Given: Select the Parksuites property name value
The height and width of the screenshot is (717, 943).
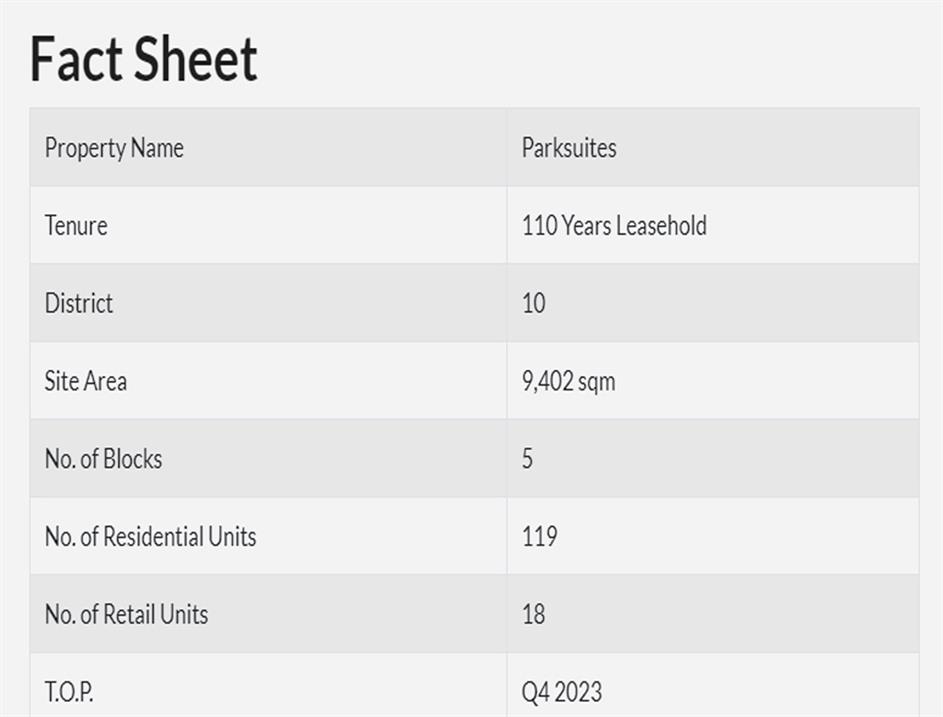Looking at the screenshot, I should (x=569, y=148).
